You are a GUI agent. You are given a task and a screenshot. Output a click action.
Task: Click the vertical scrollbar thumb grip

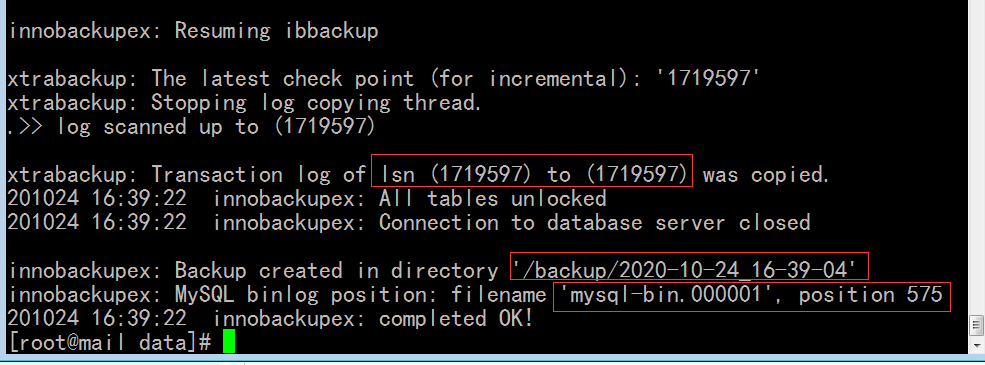(977, 325)
